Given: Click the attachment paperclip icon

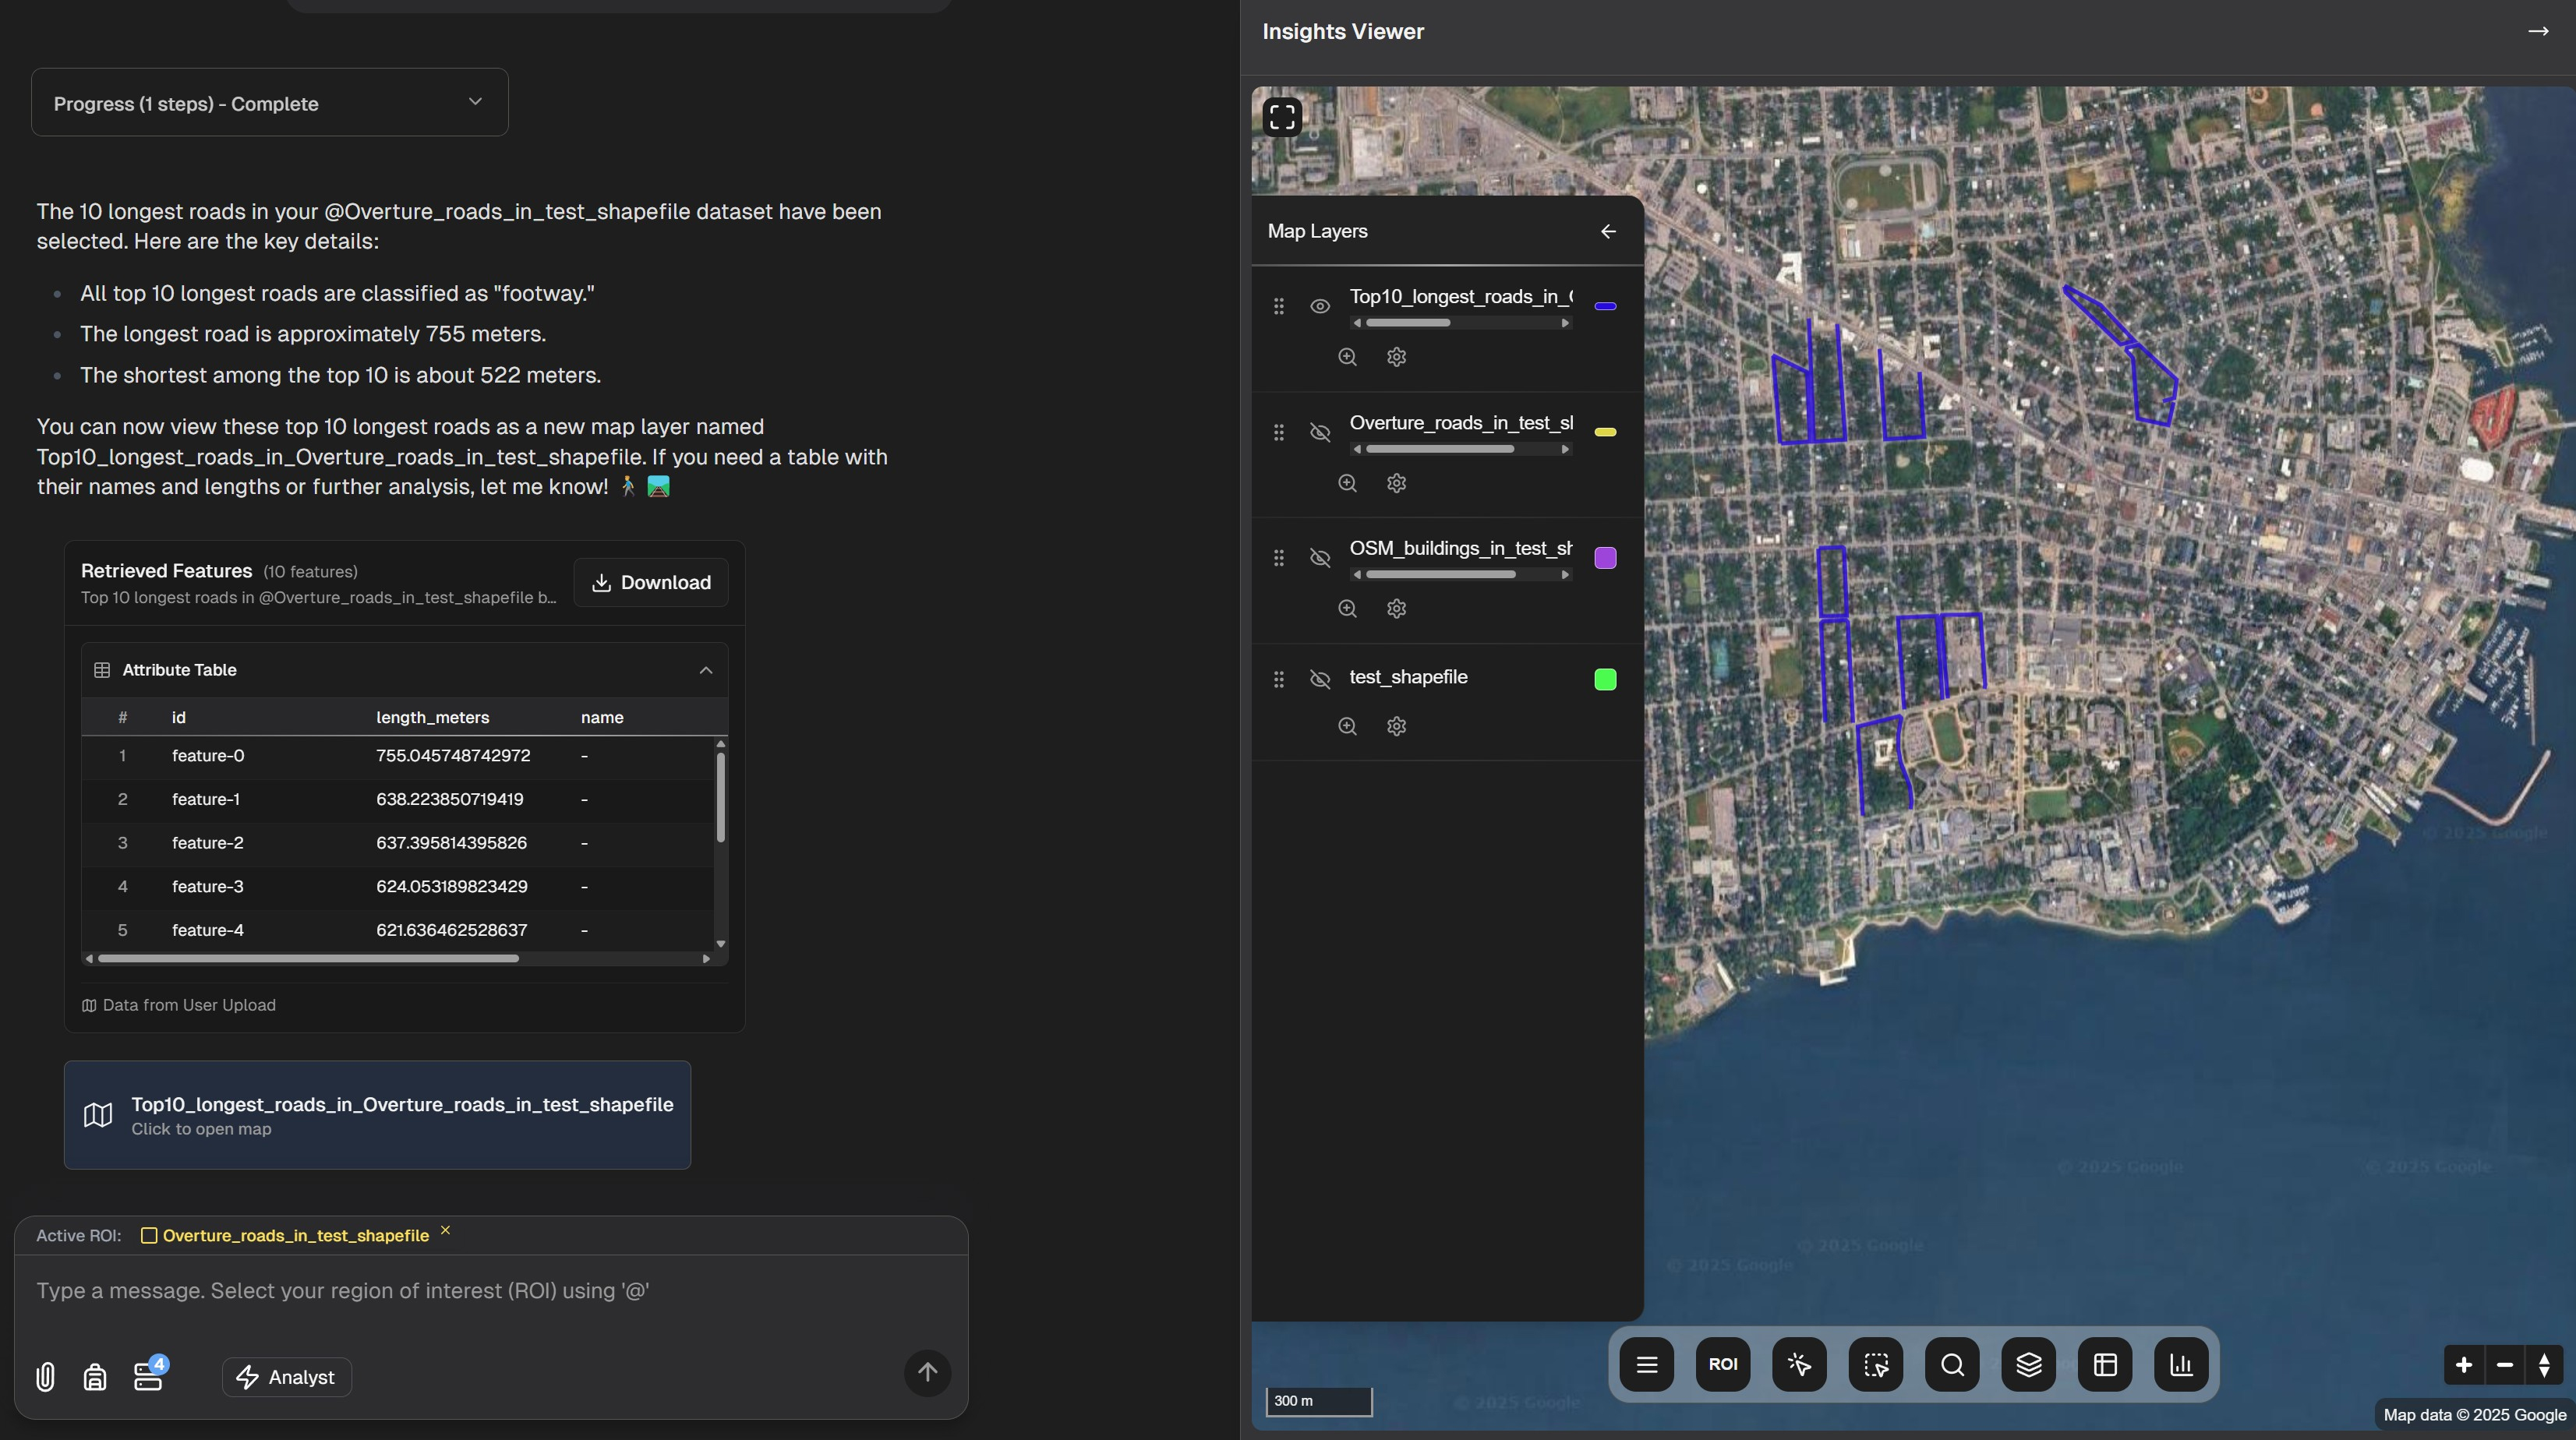Looking at the screenshot, I should click(x=45, y=1377).
